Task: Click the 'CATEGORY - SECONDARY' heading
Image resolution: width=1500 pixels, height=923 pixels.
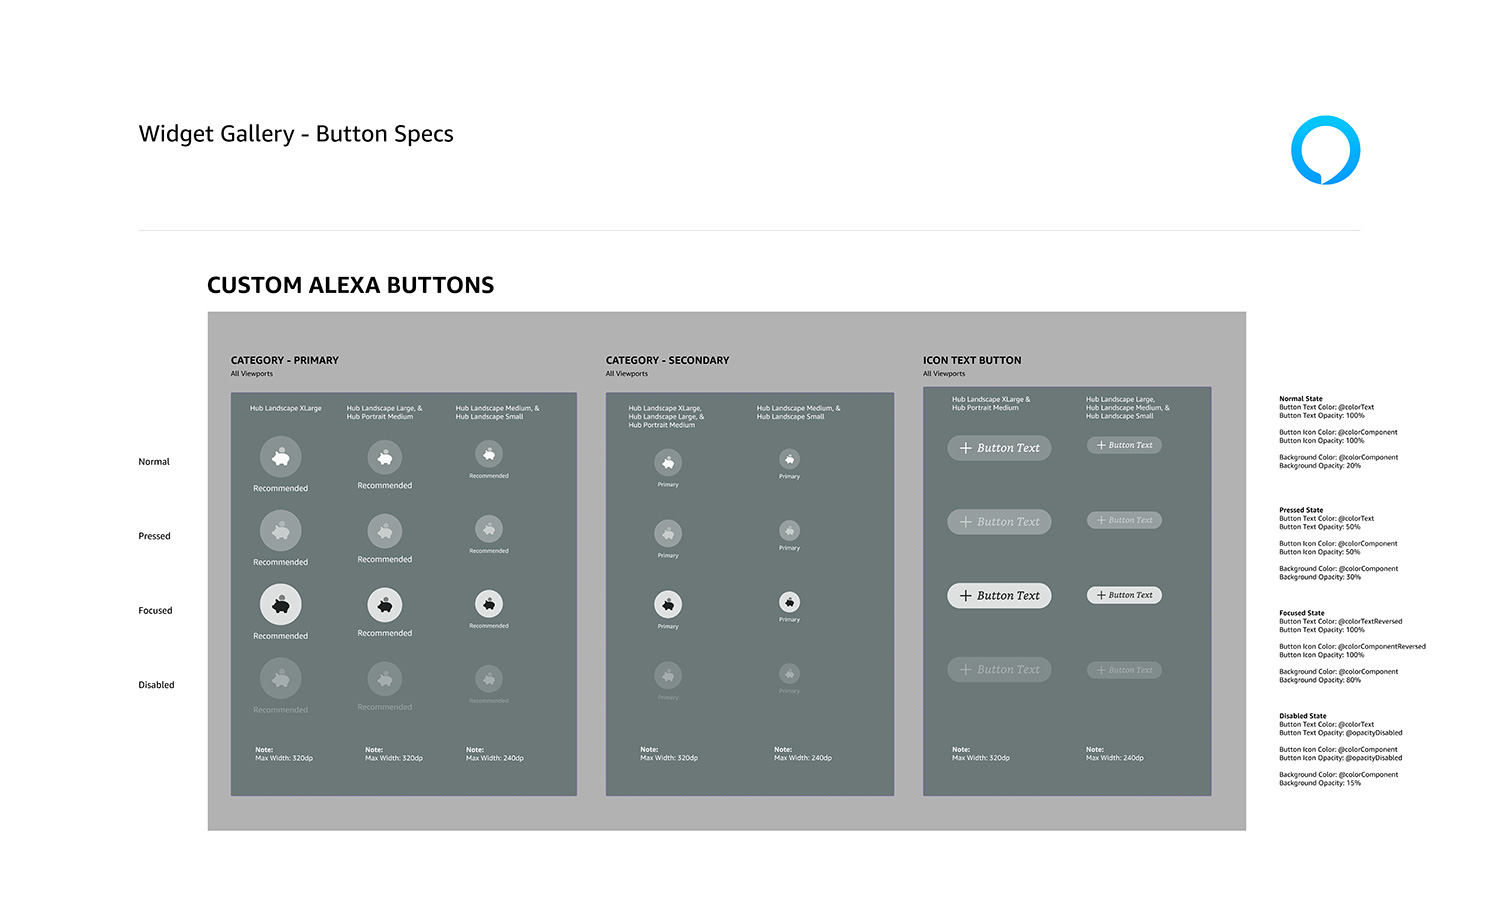Action: [667, 360]
